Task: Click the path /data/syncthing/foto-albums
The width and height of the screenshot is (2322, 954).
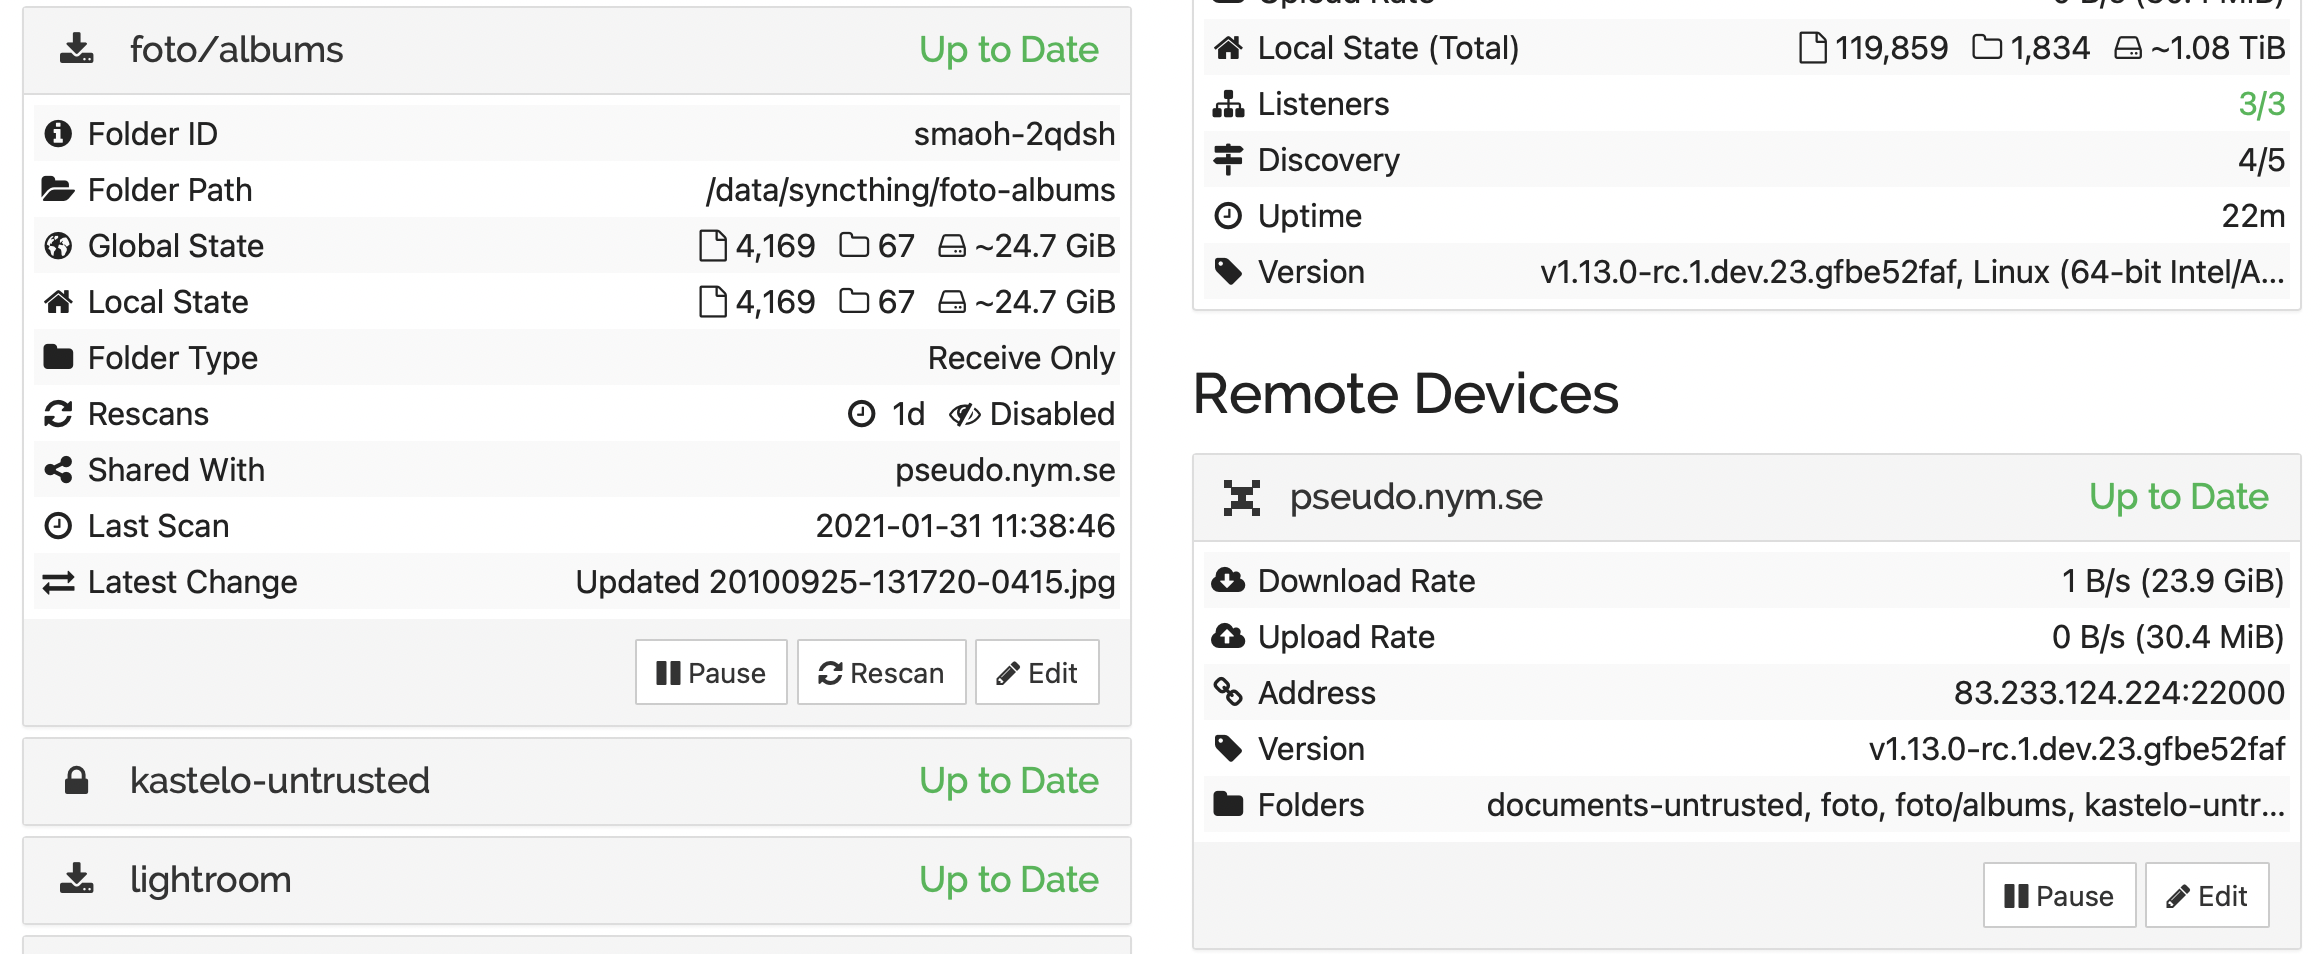Action: tap(910, 190)
